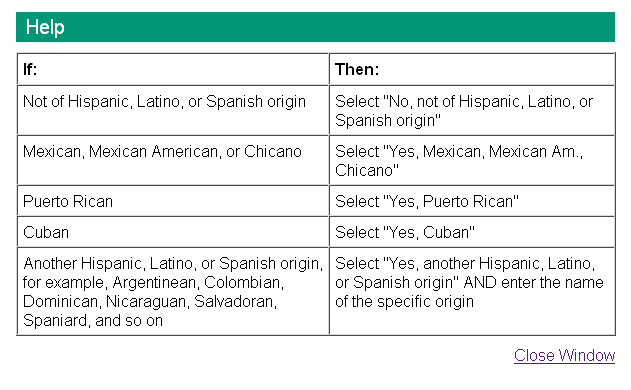Click the "Dominican, Nicaraguan, Salvadoran" text line
The width and height of the screenshot is (631, 390).
pyautogui.click(x=150, y=301)
